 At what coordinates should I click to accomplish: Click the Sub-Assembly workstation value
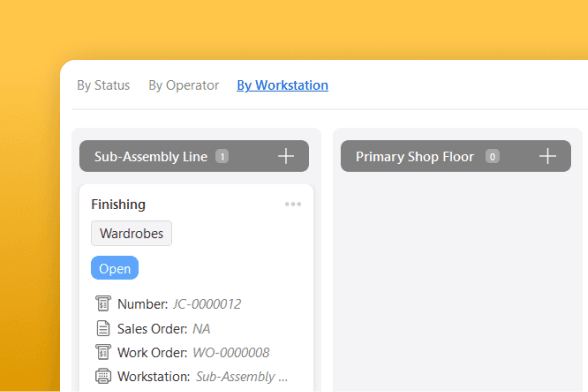[x=242, y=377]
